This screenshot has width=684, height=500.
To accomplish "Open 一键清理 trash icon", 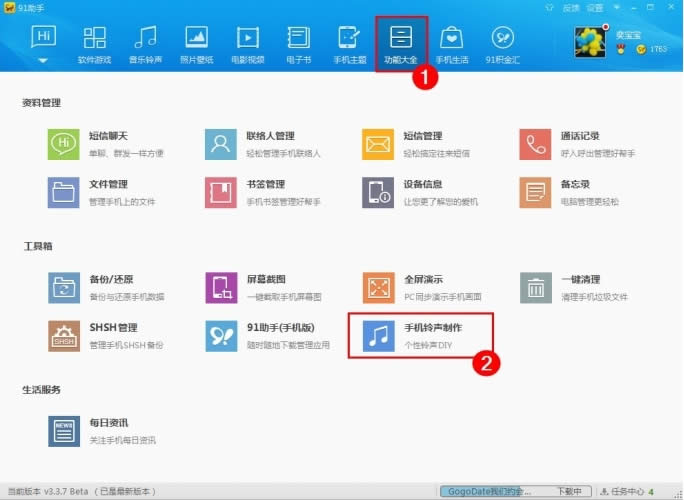I will (536, 288).
